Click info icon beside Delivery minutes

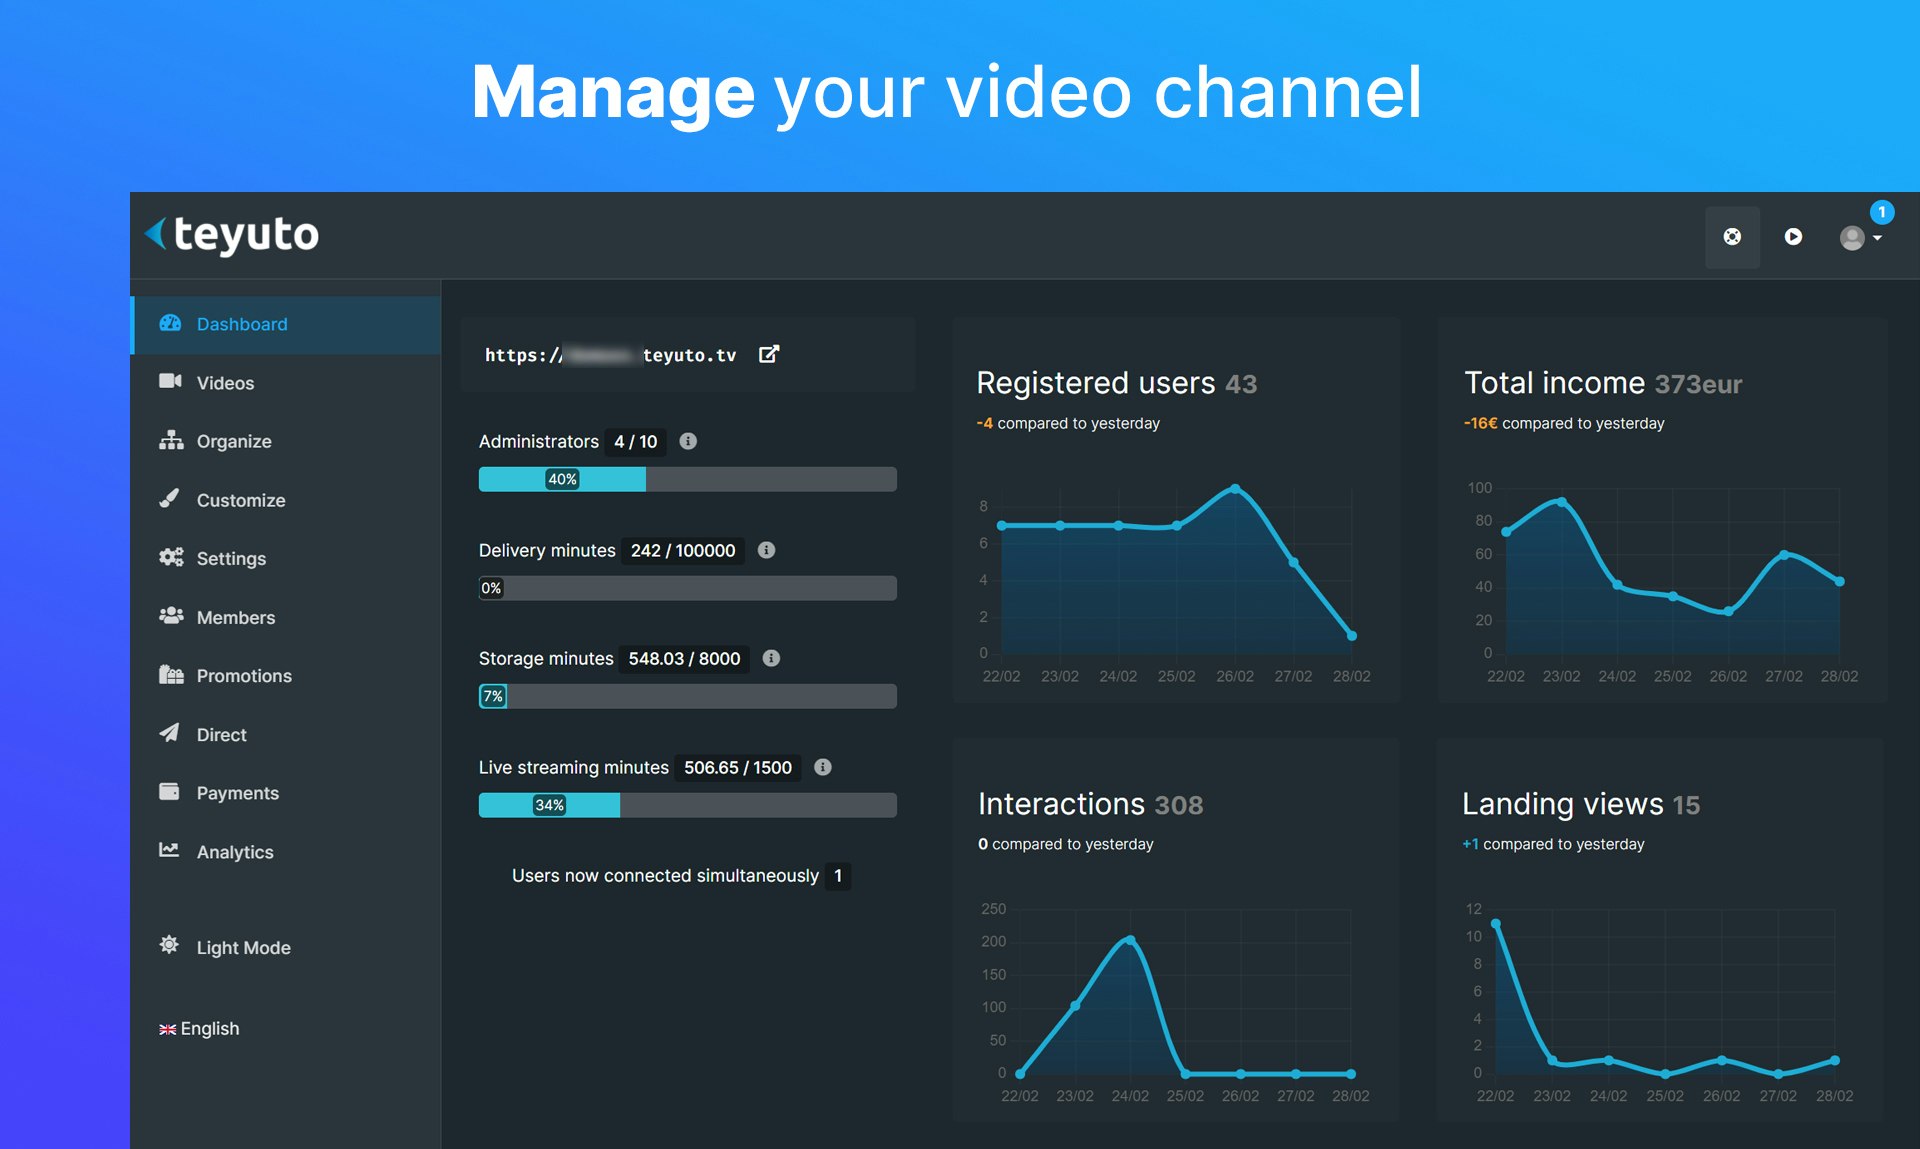766,550
